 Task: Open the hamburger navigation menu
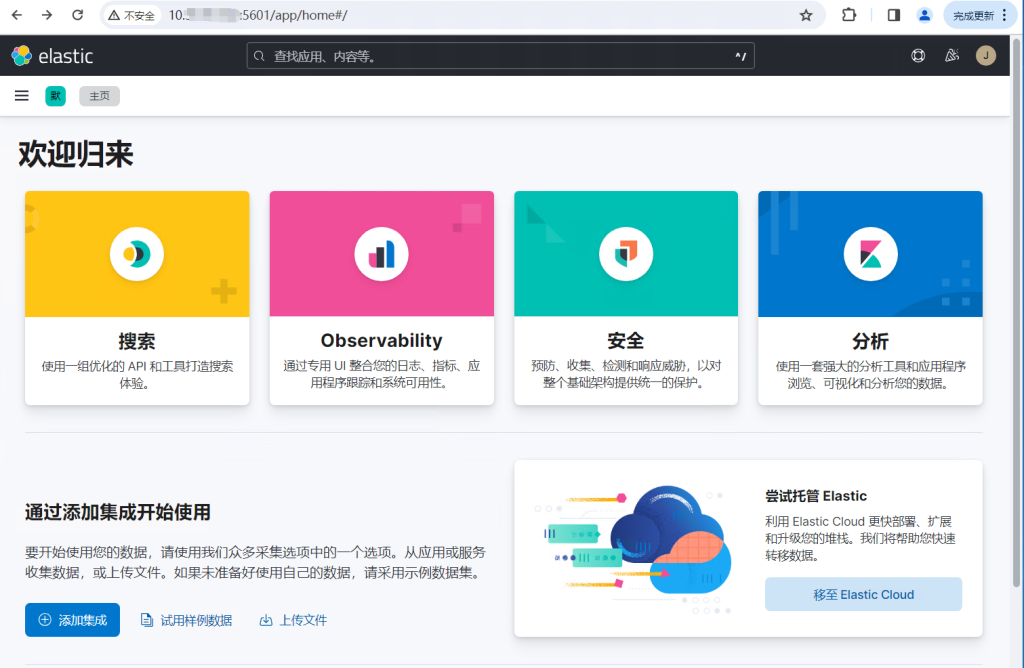pyautogui.click(x=22, y=96)
